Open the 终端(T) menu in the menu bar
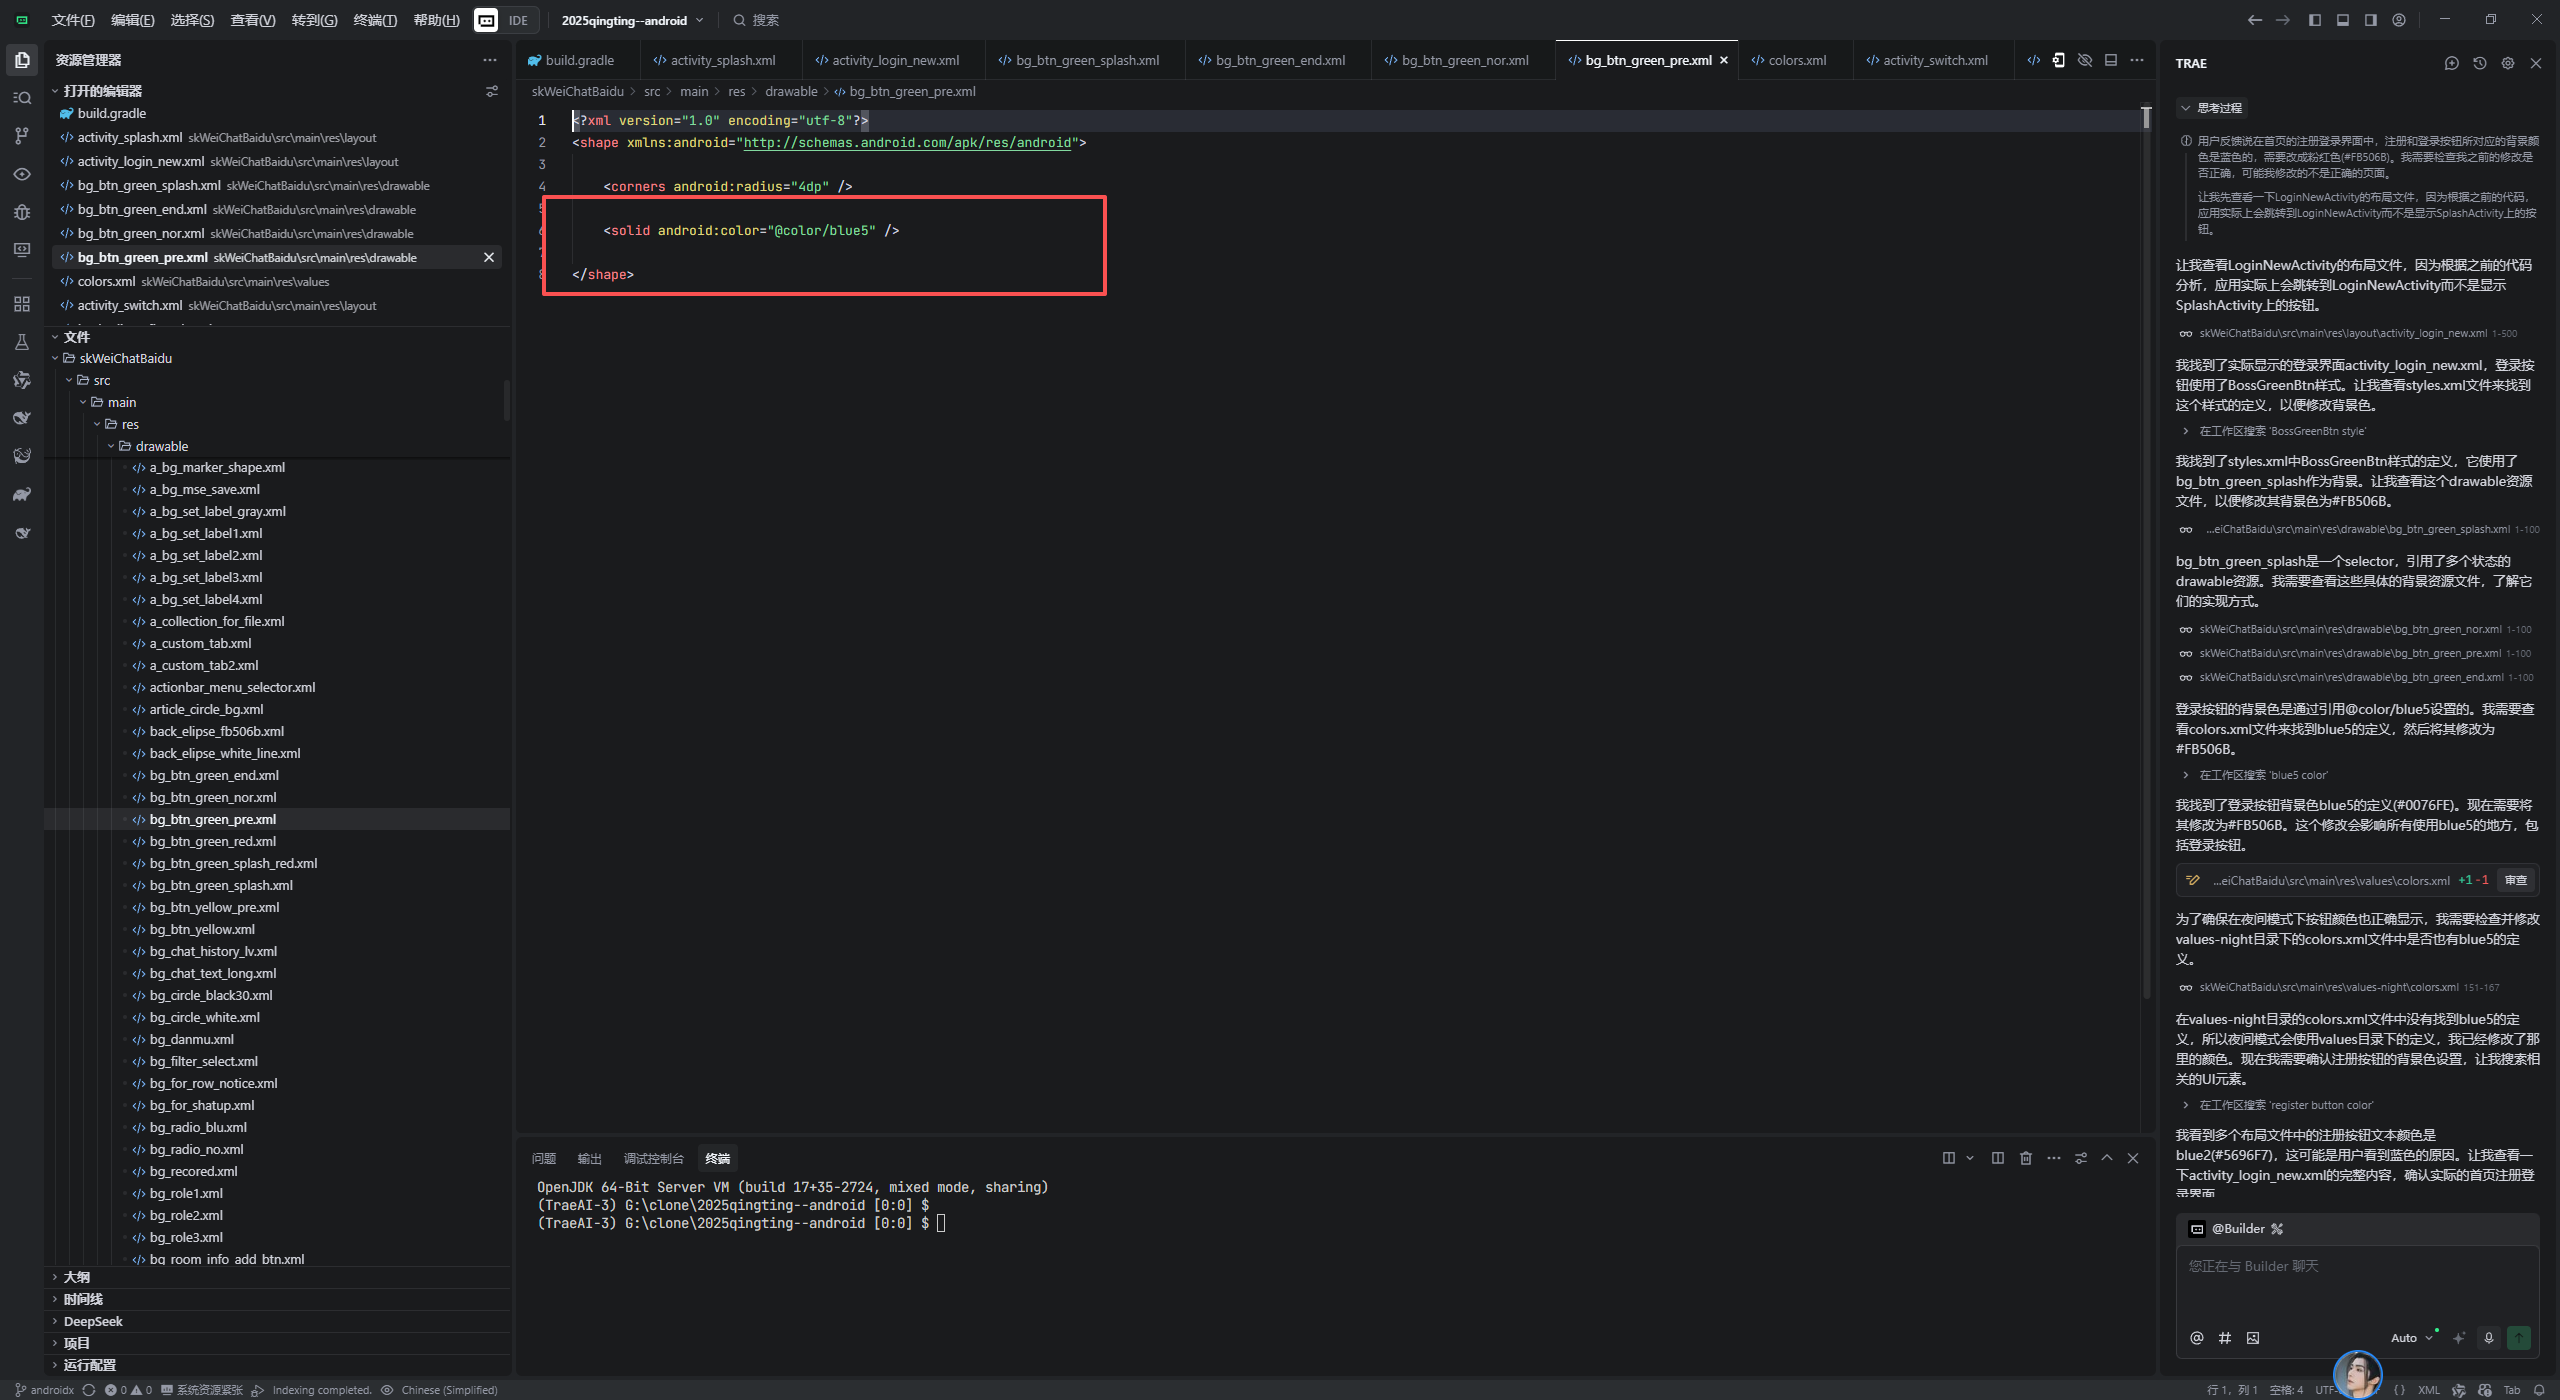2560x1400 pixels. [375, 20]
